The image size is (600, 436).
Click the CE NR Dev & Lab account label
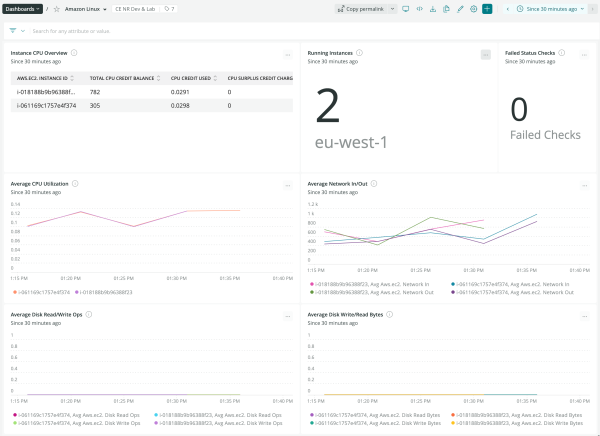135,8
